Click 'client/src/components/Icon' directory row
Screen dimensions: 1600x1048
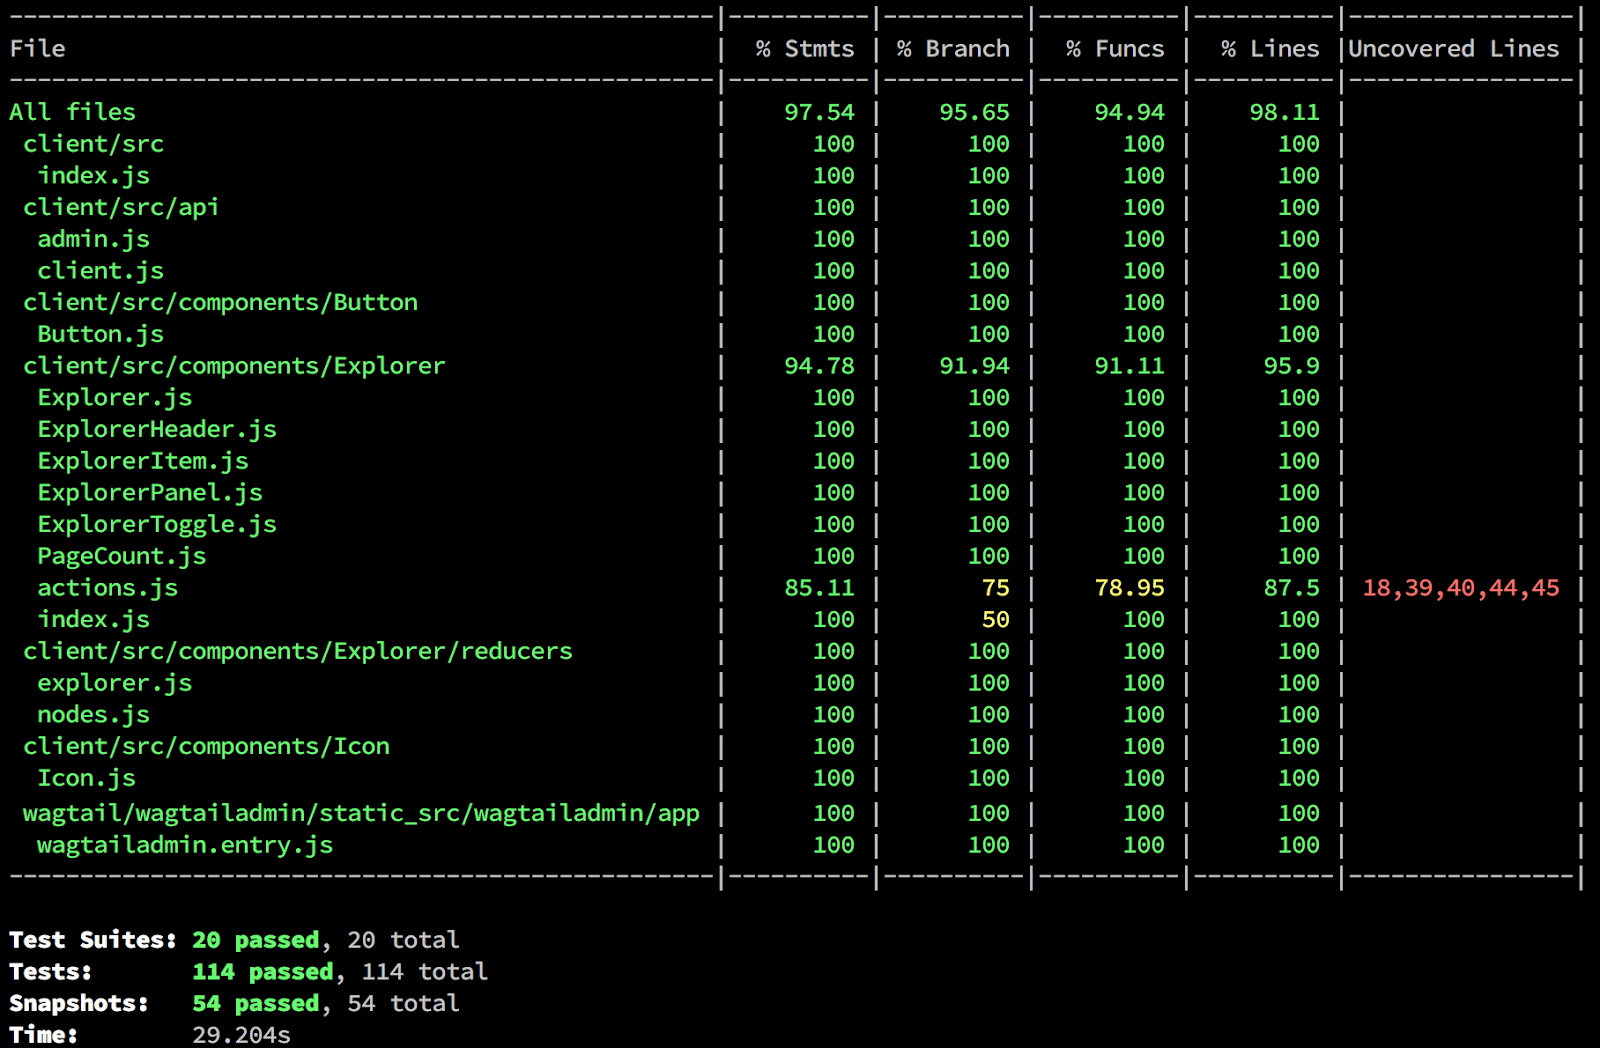coord(206,746)
